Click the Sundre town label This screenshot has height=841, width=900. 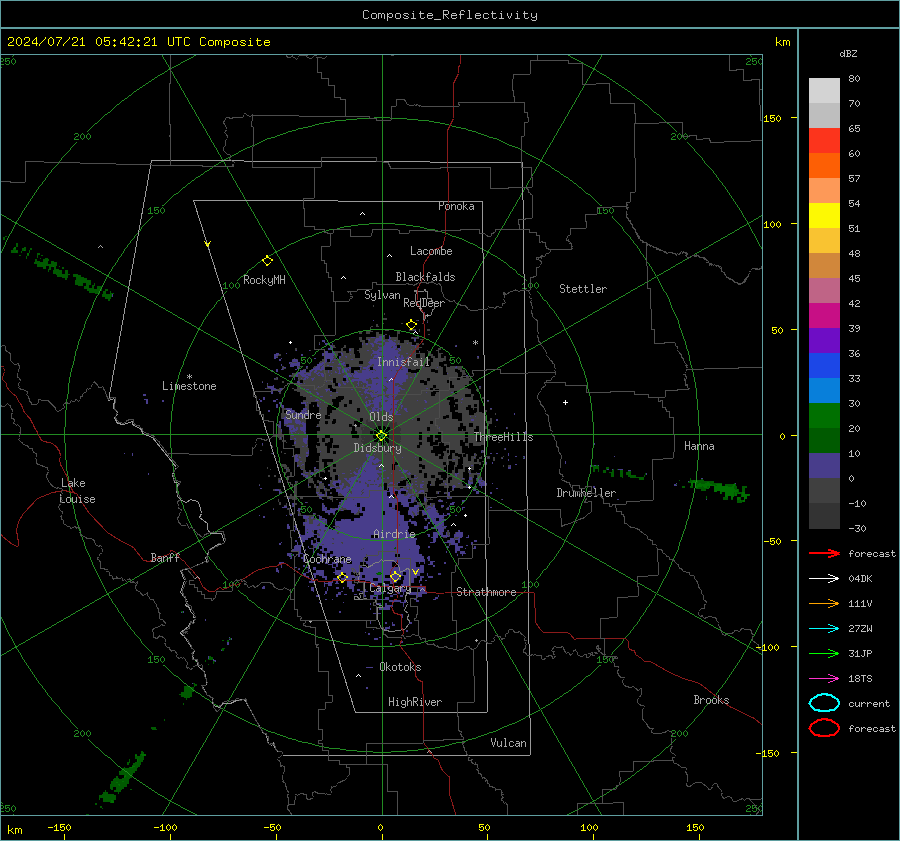(303, 414)
